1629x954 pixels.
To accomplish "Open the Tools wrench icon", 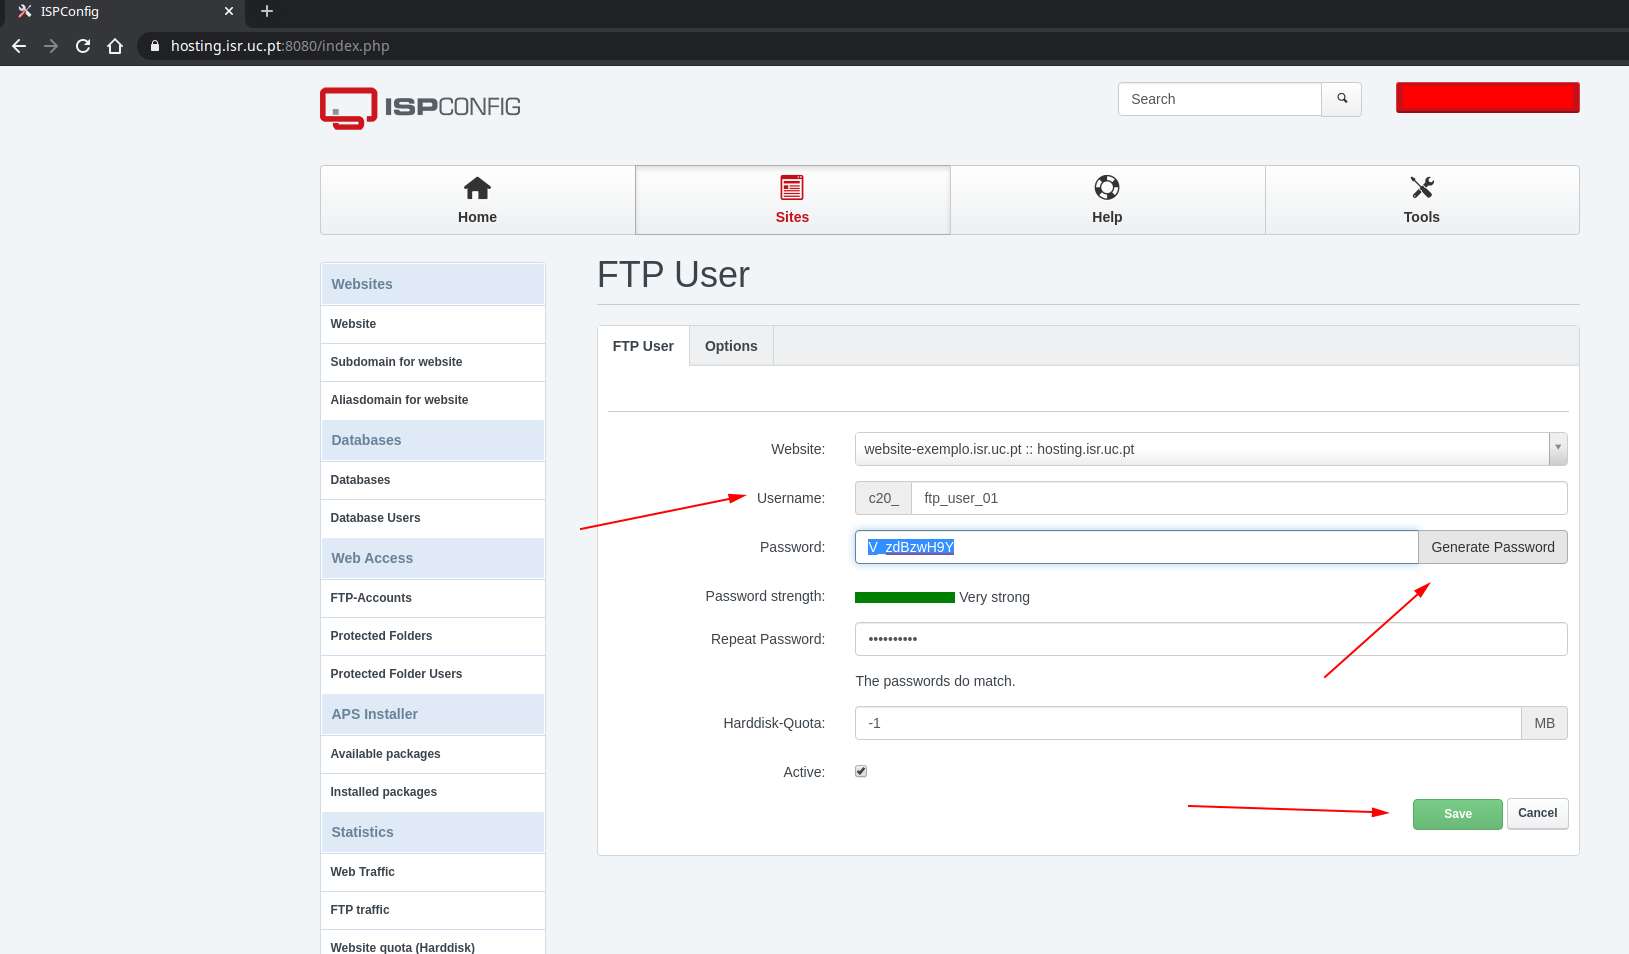I will (1422, 188).
